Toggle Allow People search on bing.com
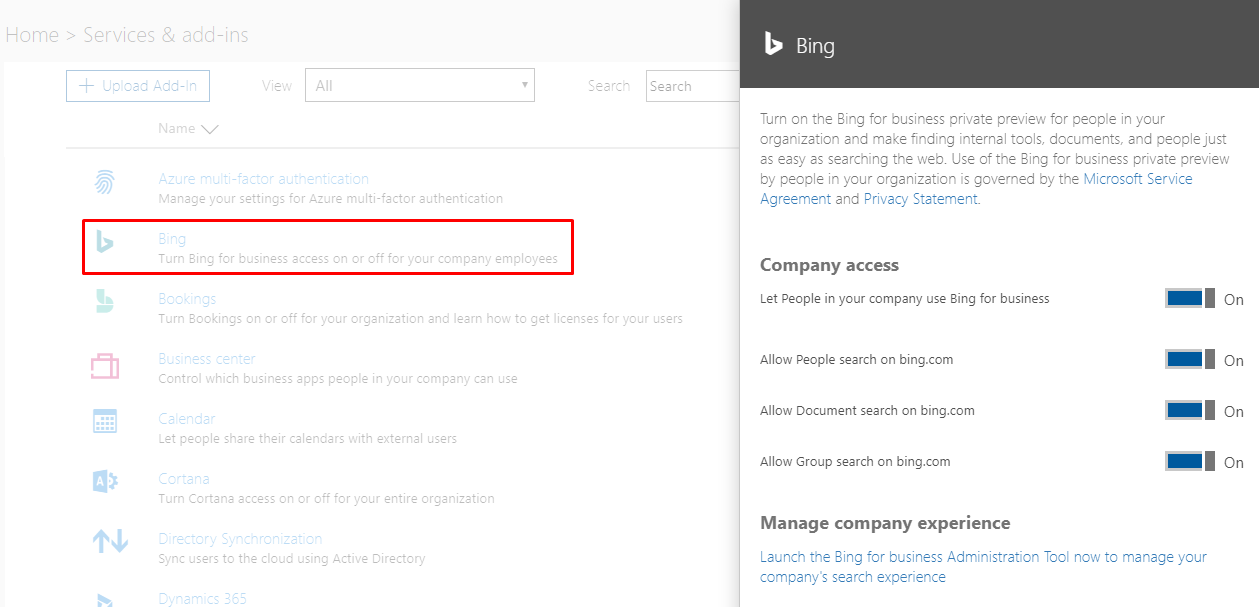This screenshot has height=607, width=1259. 1190,359
